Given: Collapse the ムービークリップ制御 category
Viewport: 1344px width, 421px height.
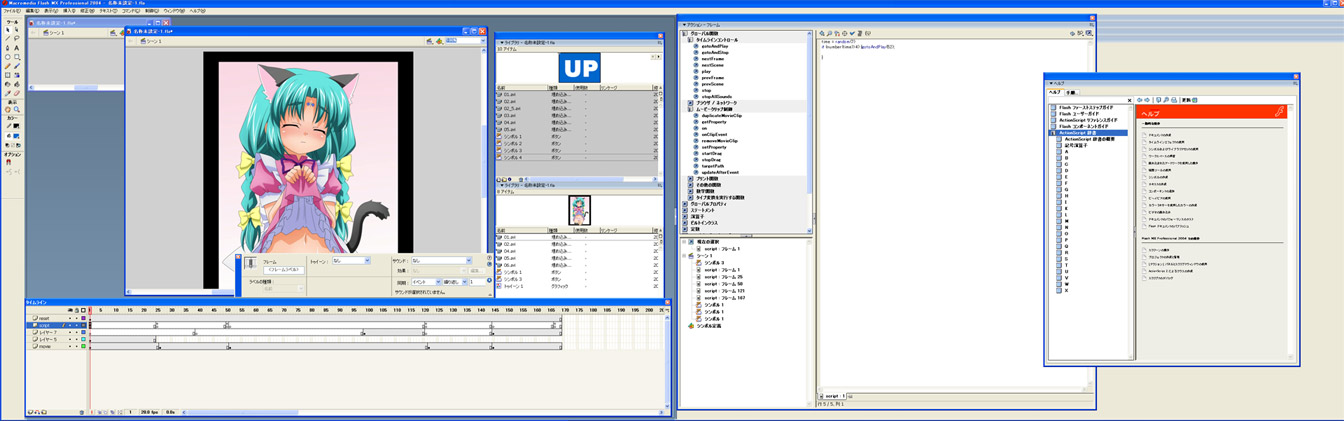Looking at the screenshot, I should (x=689, y=110).
